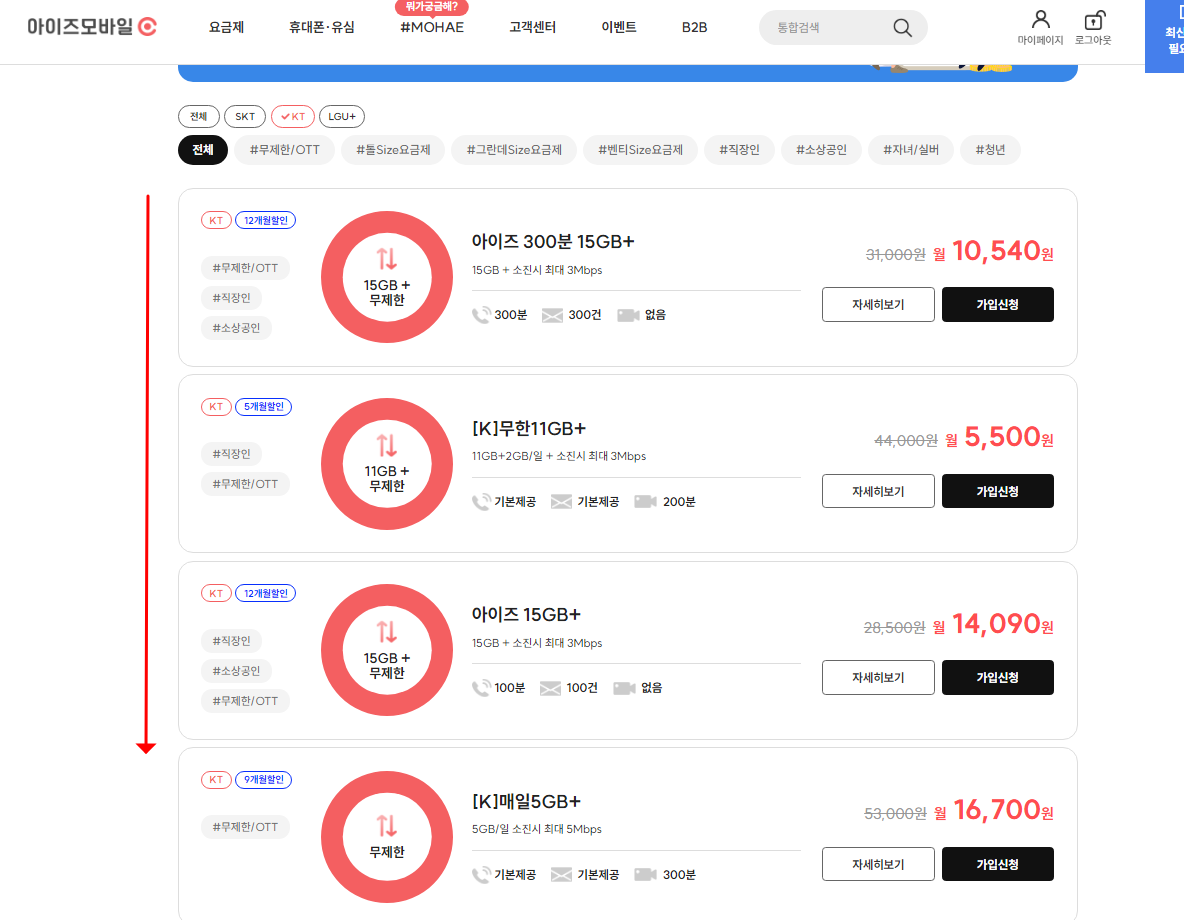Click the [K]무한11GB+ plan title
This screenshot has height=920, width=1184.
529,428
